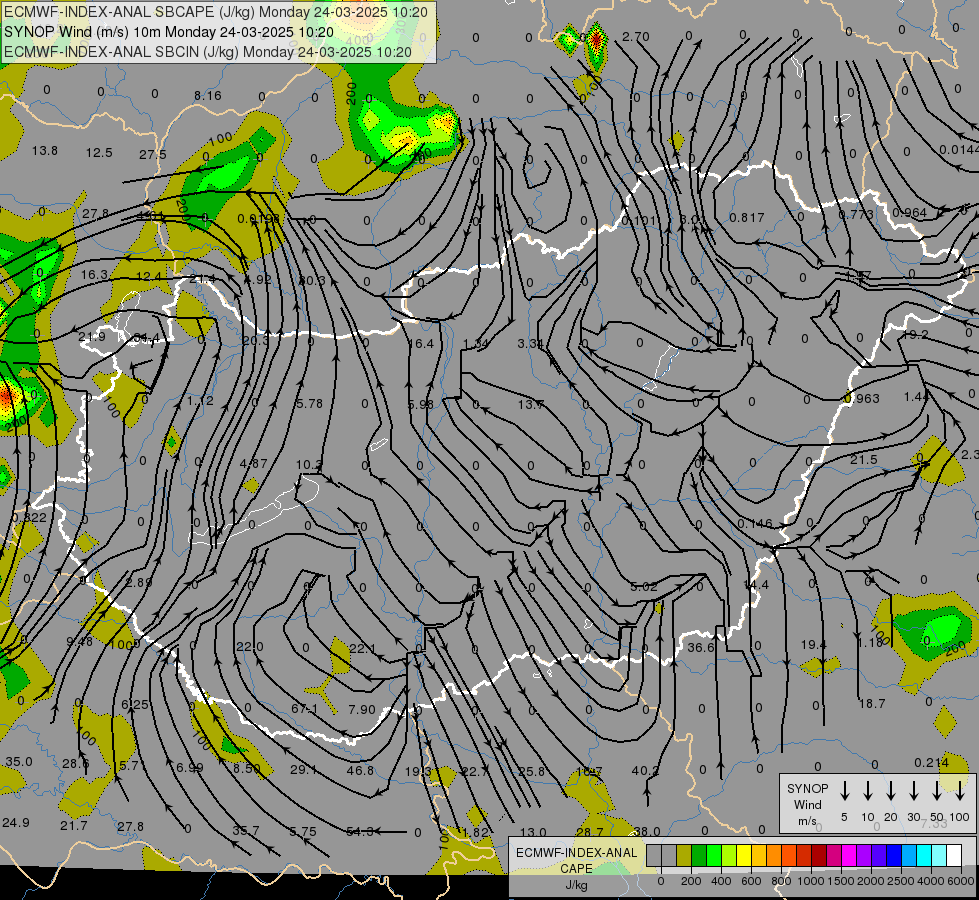The width and height of the screenshot is (979, 900).
Task: Click the CIN value 29.1
Action: 303,770
